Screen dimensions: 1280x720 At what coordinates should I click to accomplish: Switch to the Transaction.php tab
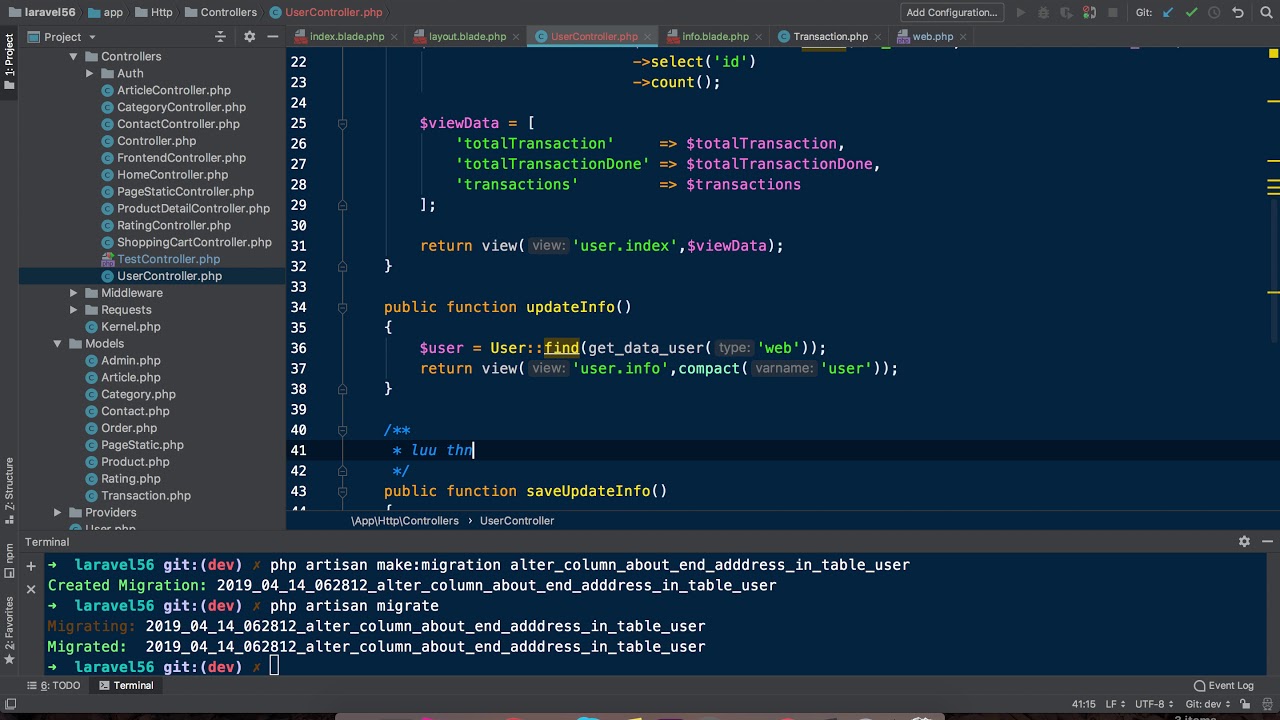(x=830, y=37)
